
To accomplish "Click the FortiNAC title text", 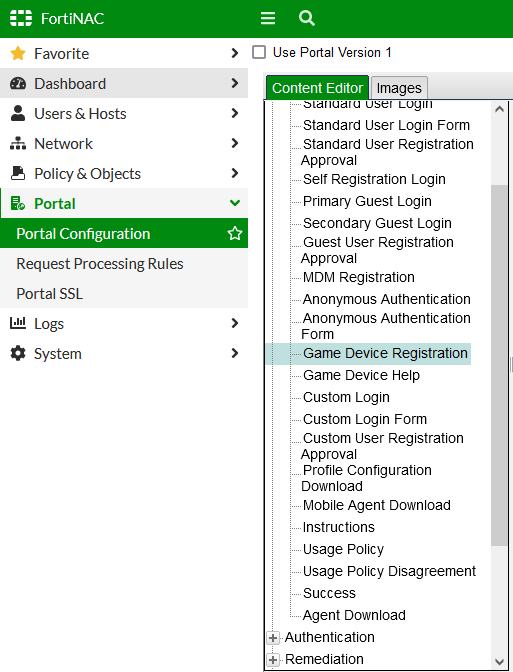I will [x=72, y=18].
